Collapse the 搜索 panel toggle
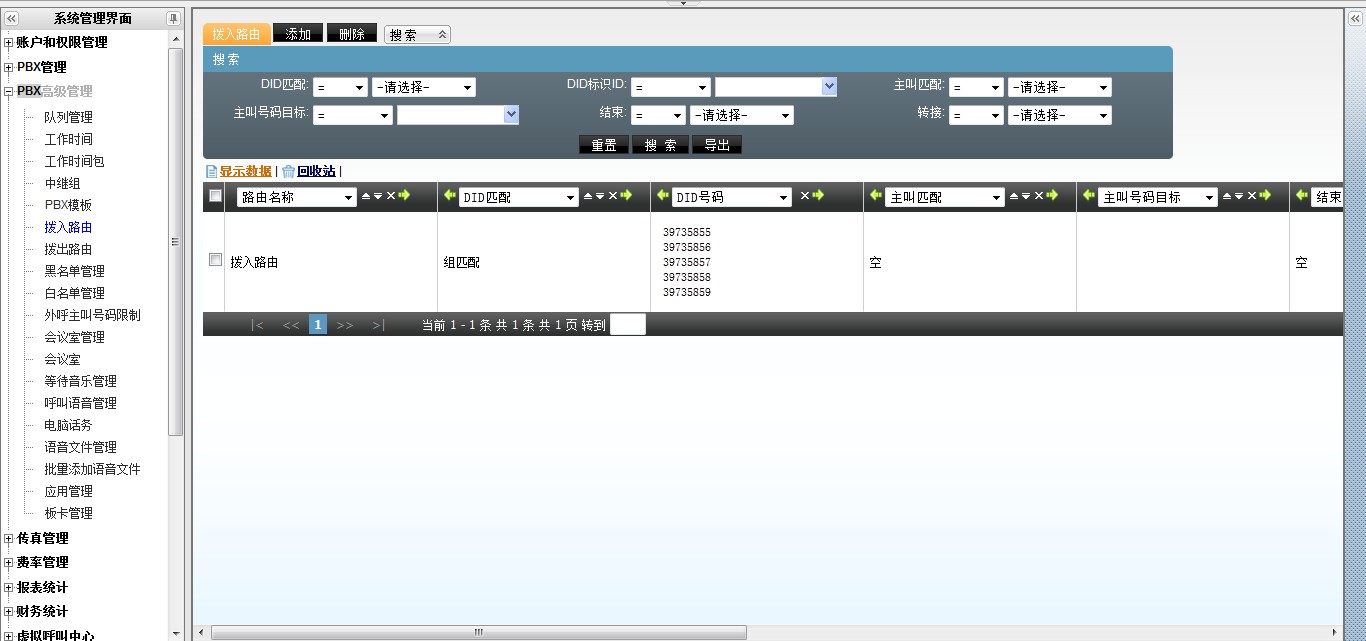 pyautogui.click(x=417, y=35)
